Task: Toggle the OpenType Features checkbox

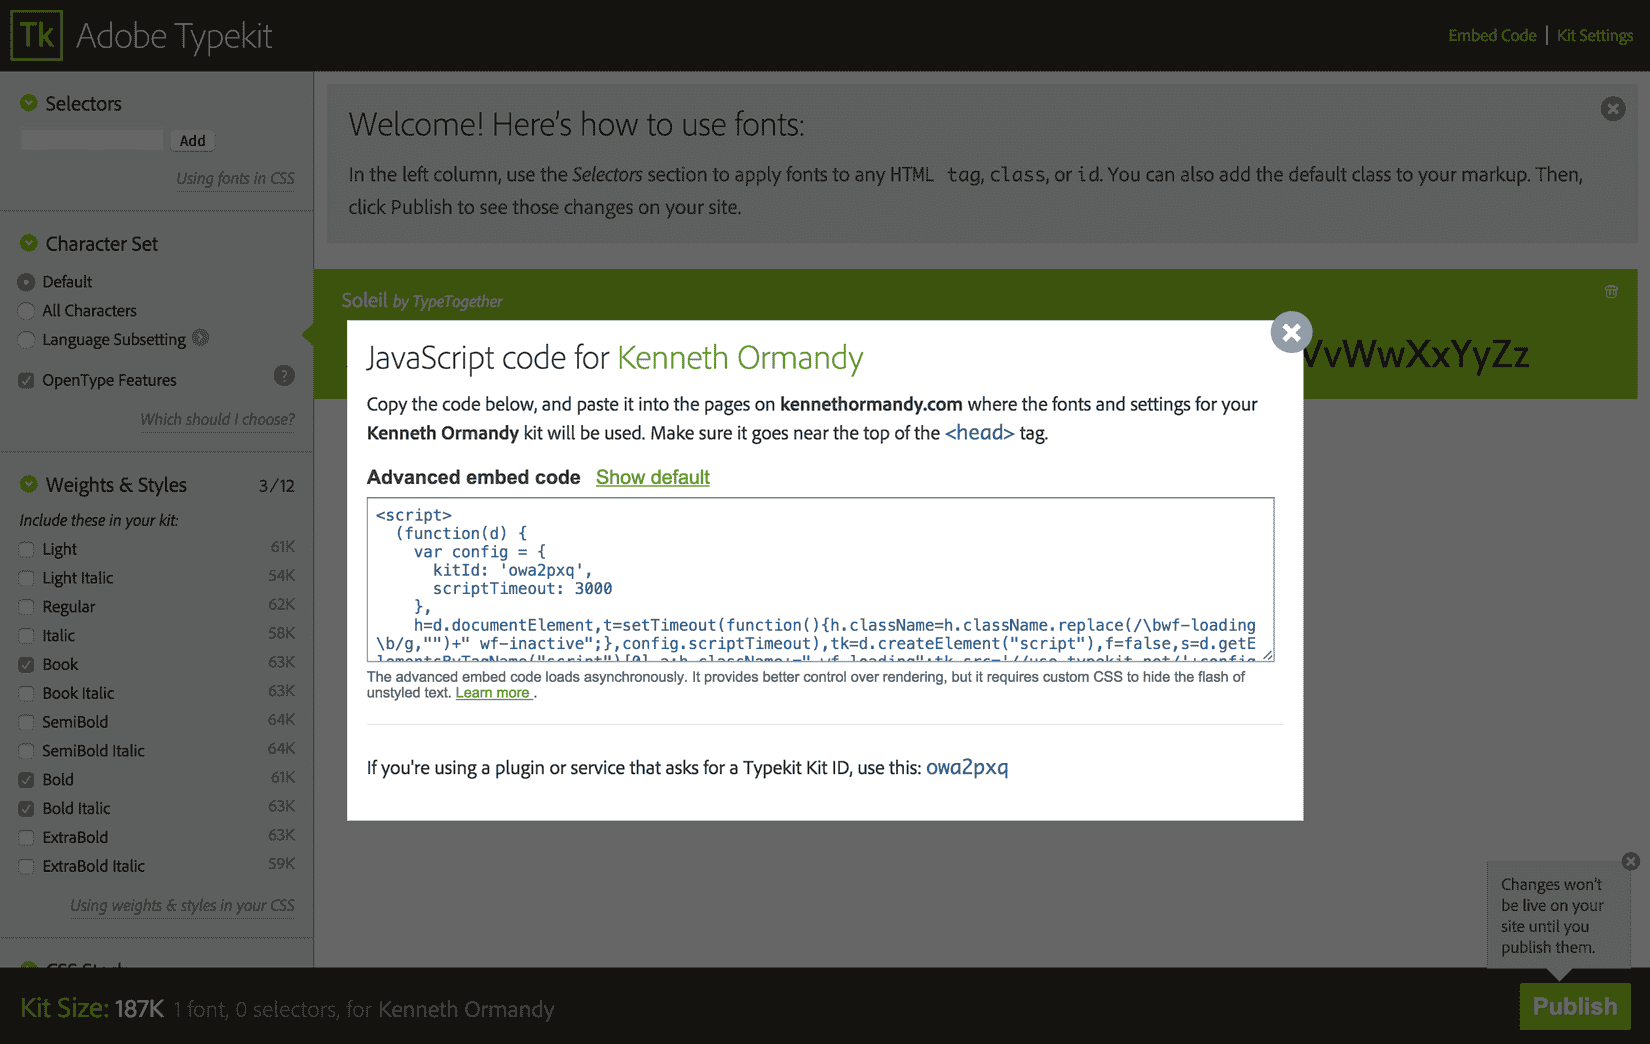Action: (x=27, y=380)
